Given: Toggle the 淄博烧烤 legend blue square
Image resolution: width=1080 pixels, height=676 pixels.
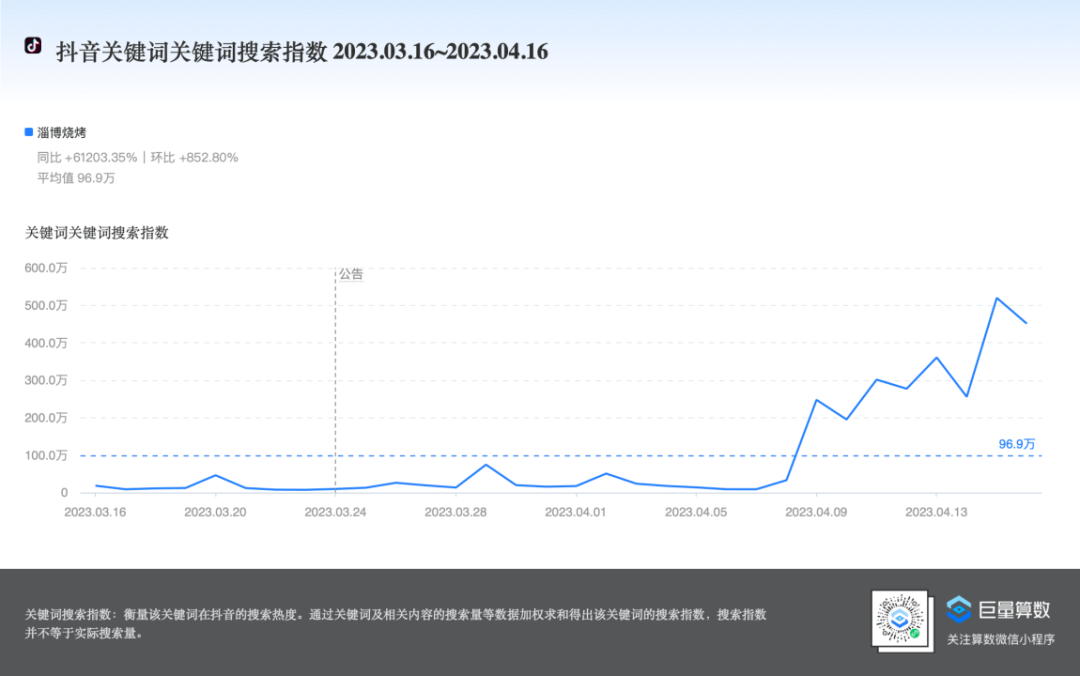Looking at the screenshot, I should point(29,132).
